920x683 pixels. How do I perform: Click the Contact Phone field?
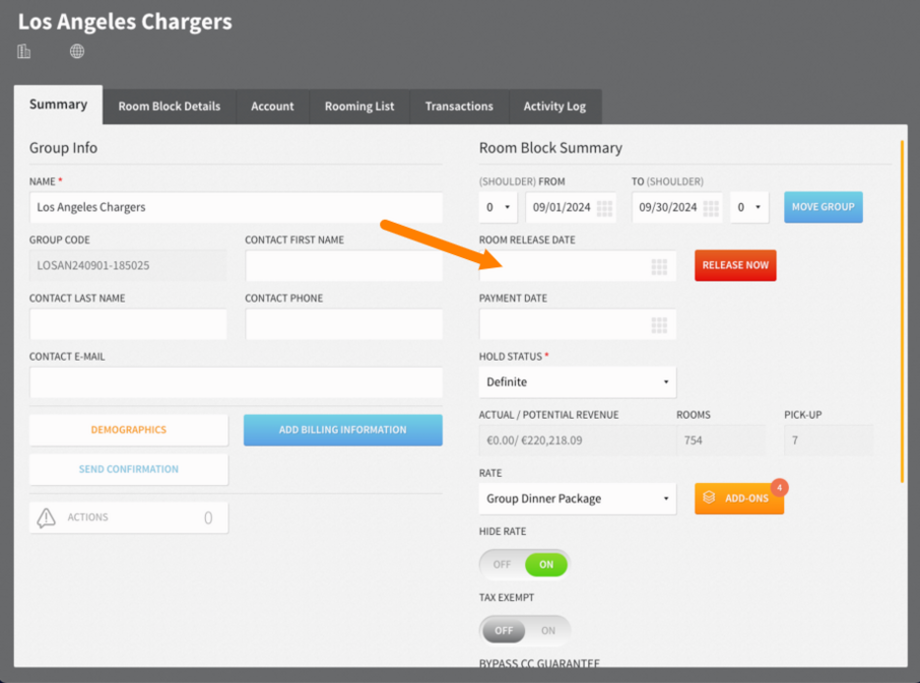pos(344,324)
